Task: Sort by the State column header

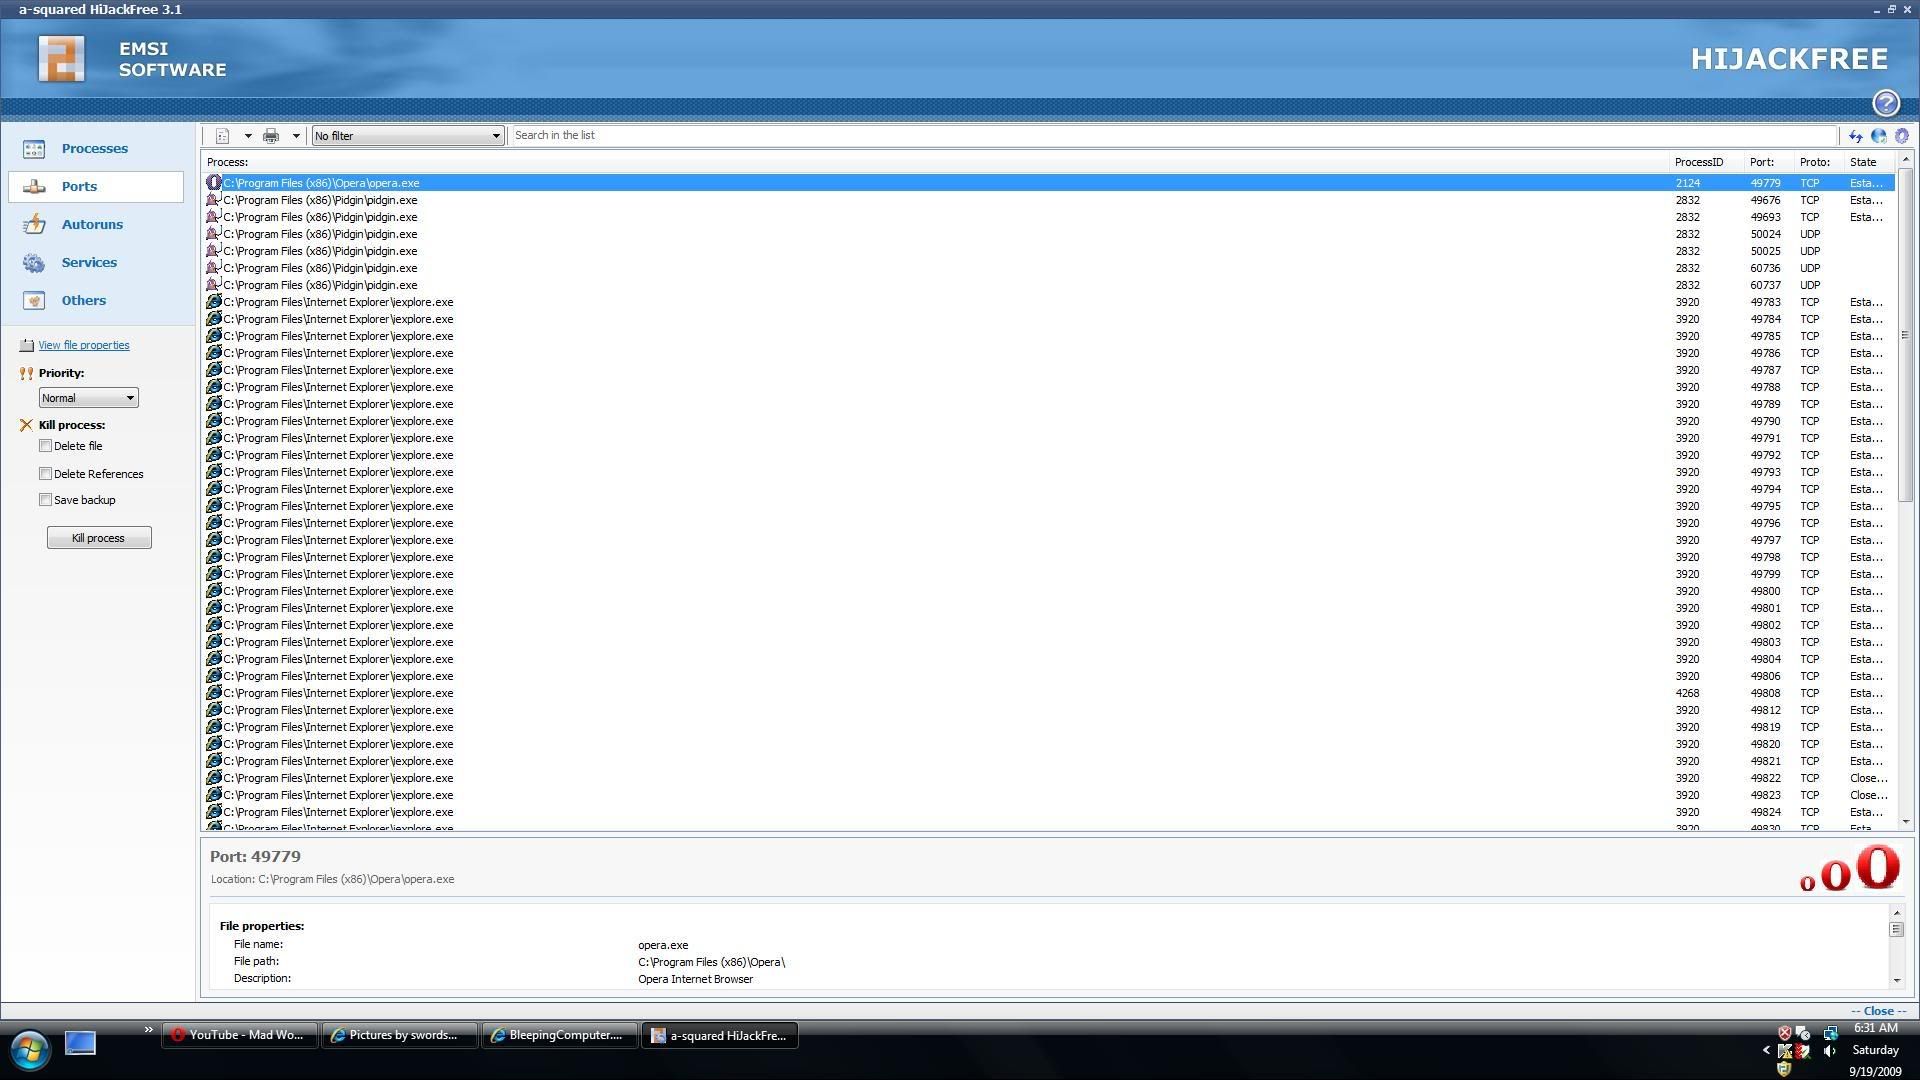Action: click(x=1869, y=162)
